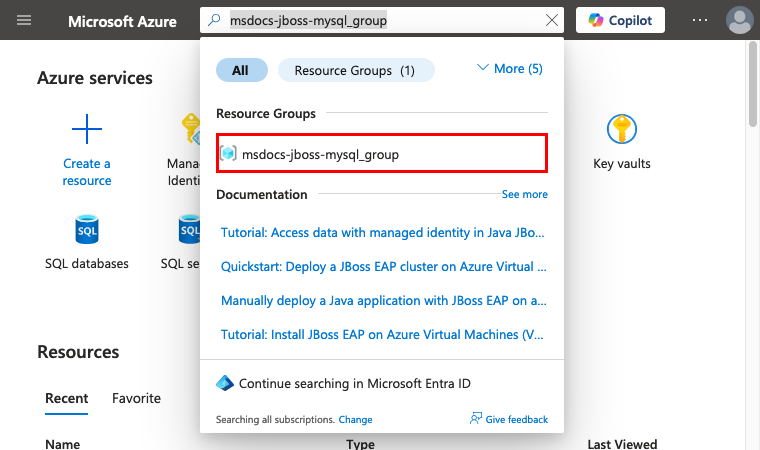Open Quickstart Deploy a JBoss EAP cluster
This screenshot has height=450, width=760.
[383, 267]
